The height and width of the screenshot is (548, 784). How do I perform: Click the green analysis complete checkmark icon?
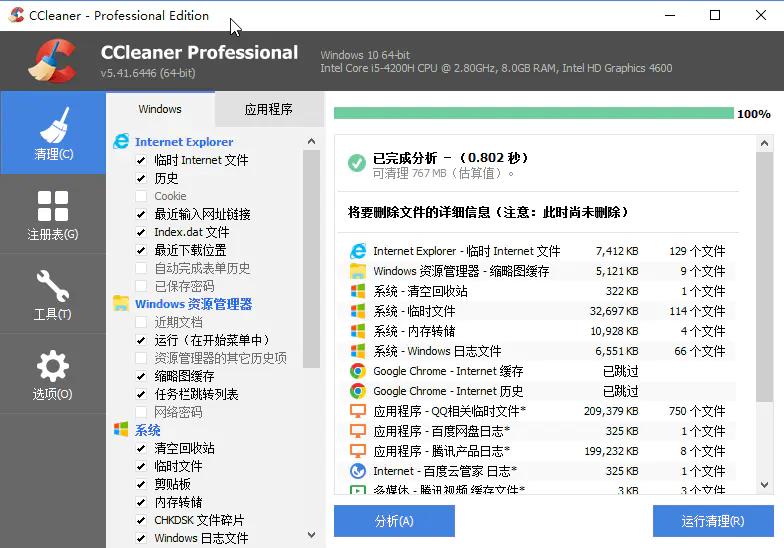click(x=356, y=162)
